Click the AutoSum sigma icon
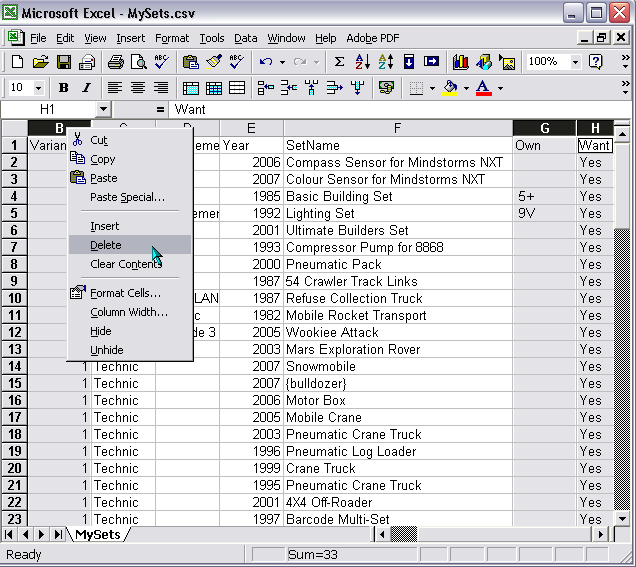The height and width of the screenshot is (567, 636). [x=339, y=62]
